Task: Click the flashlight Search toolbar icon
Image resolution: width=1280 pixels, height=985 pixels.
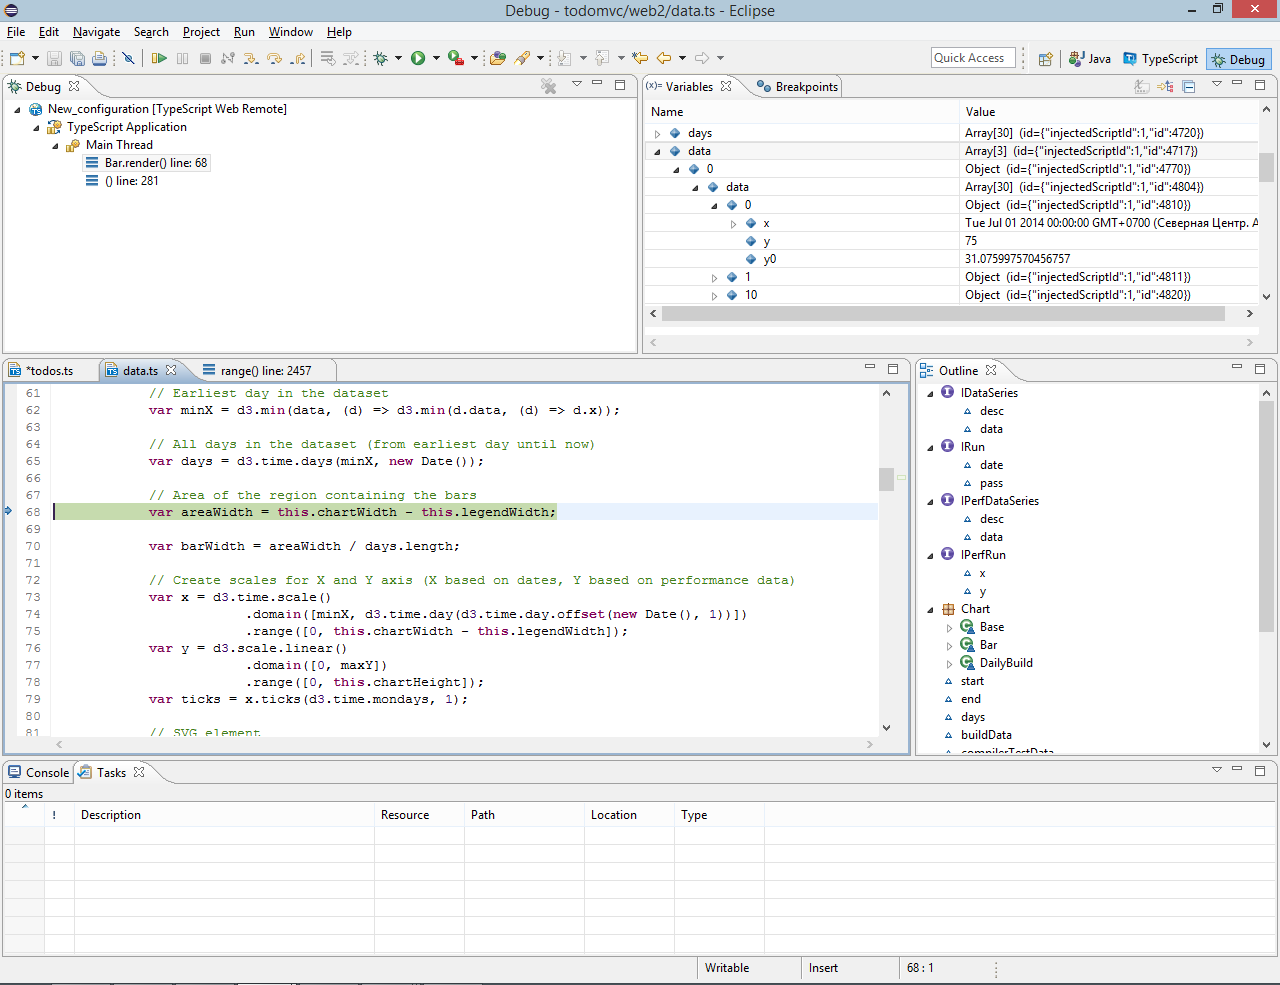Action: point(523,58)
